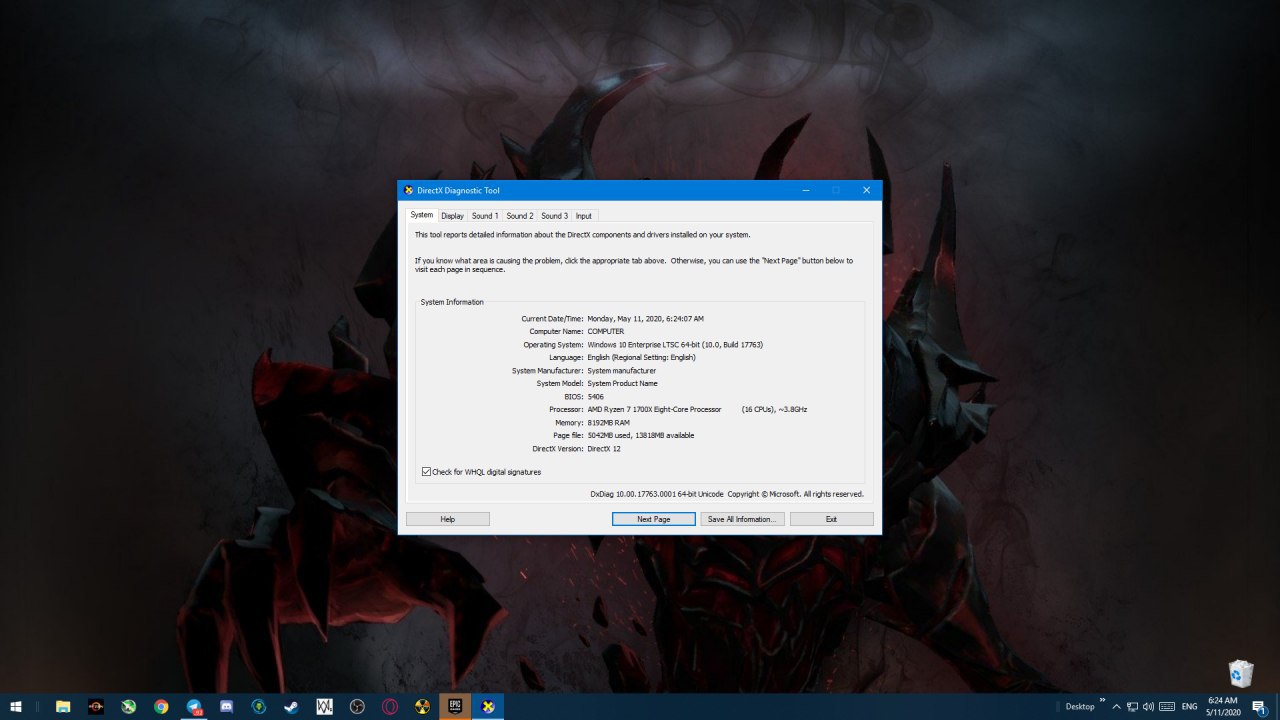
Task: Click the DxDiag version copyright text
Action: click(x=727, y=493)
